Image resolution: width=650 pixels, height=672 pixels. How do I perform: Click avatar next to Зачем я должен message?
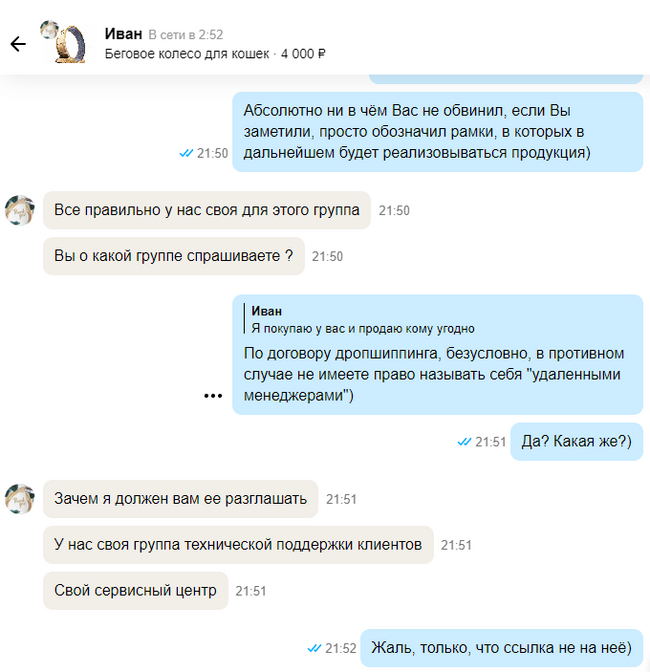(x=20, y=499)
